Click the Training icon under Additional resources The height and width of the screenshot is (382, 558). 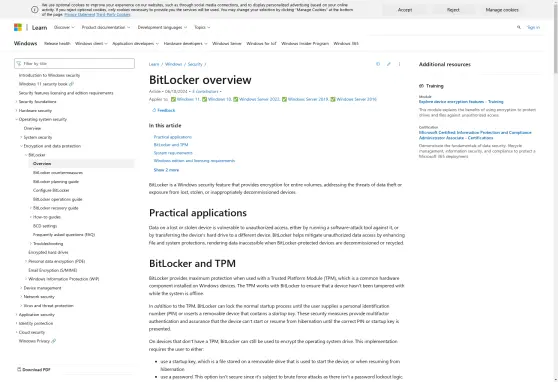pos(421,86)
